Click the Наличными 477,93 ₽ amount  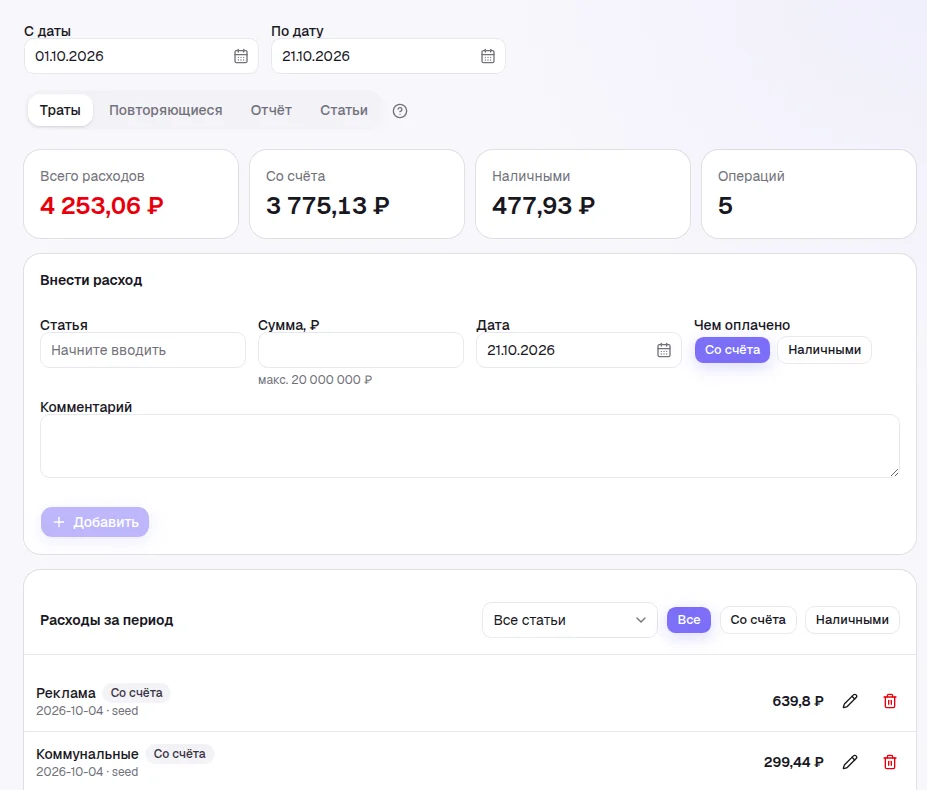[x=543, y=206]
